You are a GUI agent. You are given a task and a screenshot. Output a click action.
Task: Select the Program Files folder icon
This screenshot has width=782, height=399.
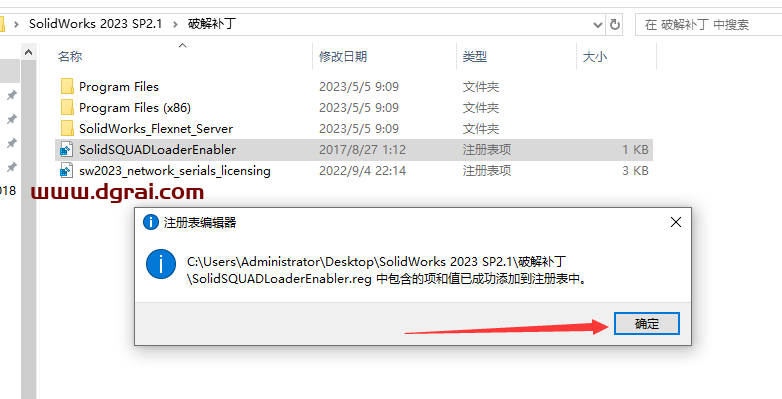pos(67,87)
